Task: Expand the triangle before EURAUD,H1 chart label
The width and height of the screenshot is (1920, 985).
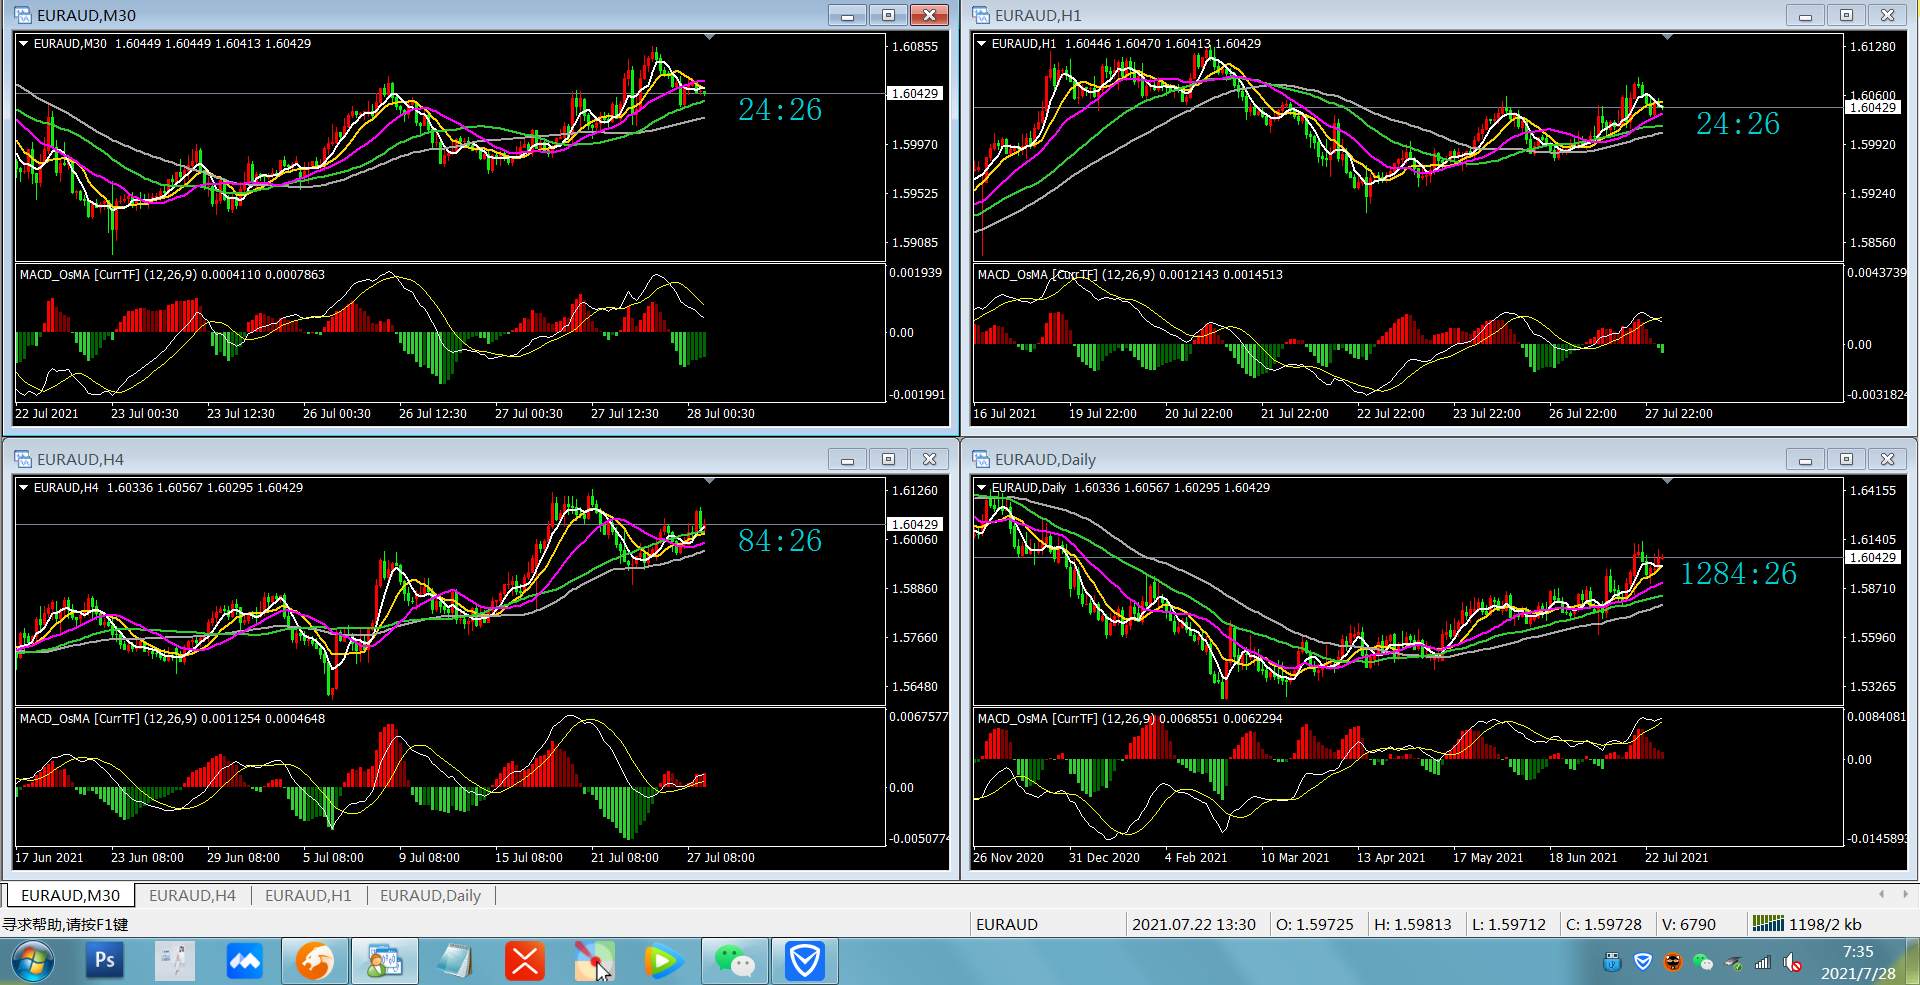Action: tap(982, 43)
